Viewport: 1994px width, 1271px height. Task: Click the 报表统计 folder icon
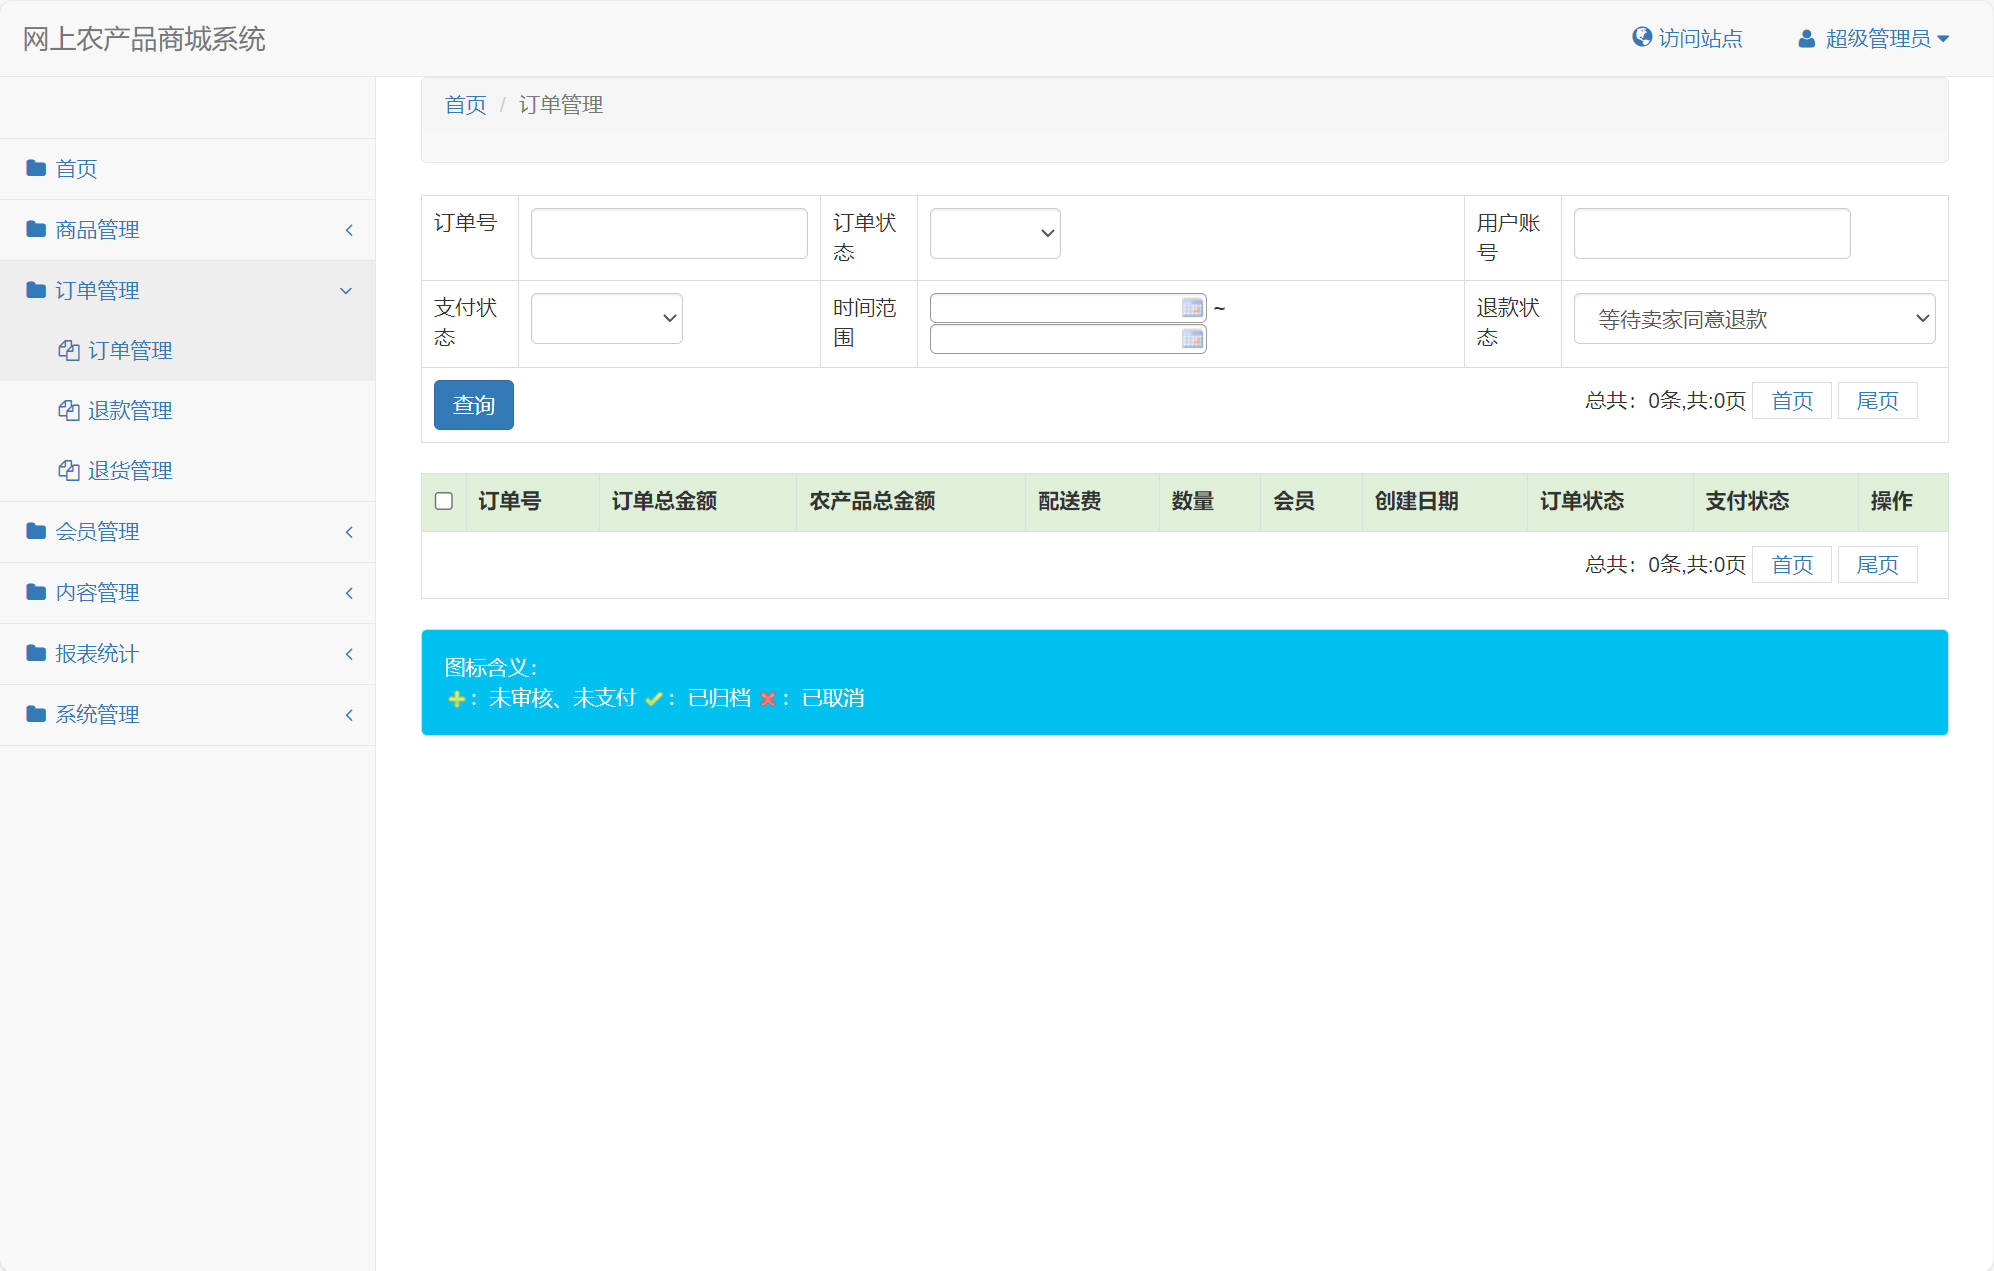tap(35, 653)
